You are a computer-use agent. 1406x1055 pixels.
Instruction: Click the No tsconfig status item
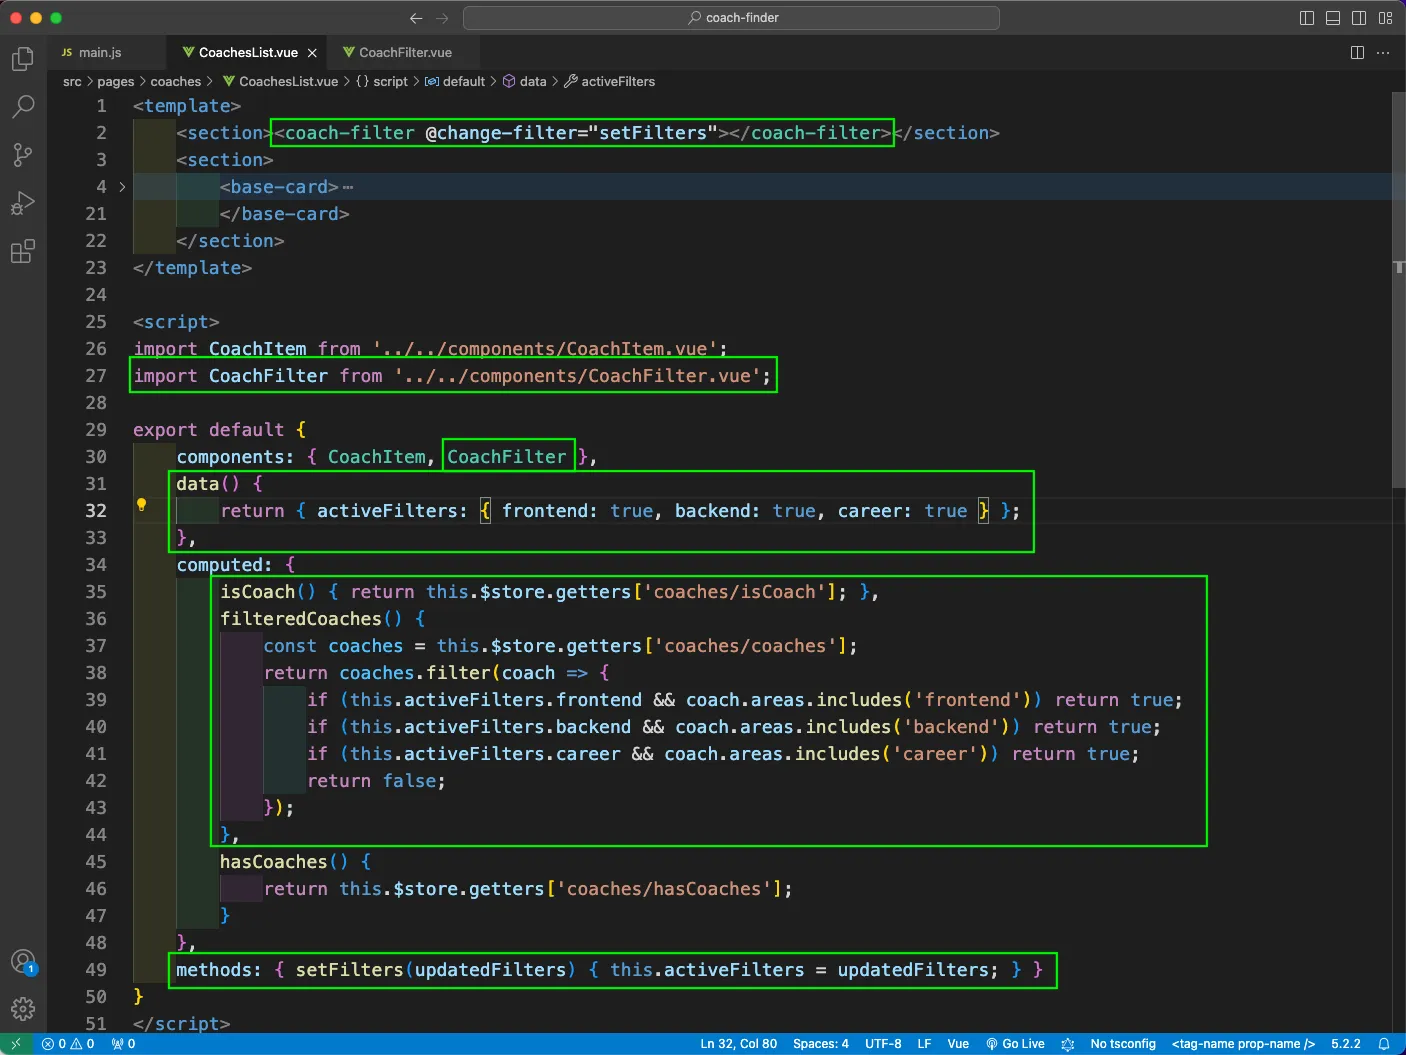pyautogui.click(x=1123, y=1044)
